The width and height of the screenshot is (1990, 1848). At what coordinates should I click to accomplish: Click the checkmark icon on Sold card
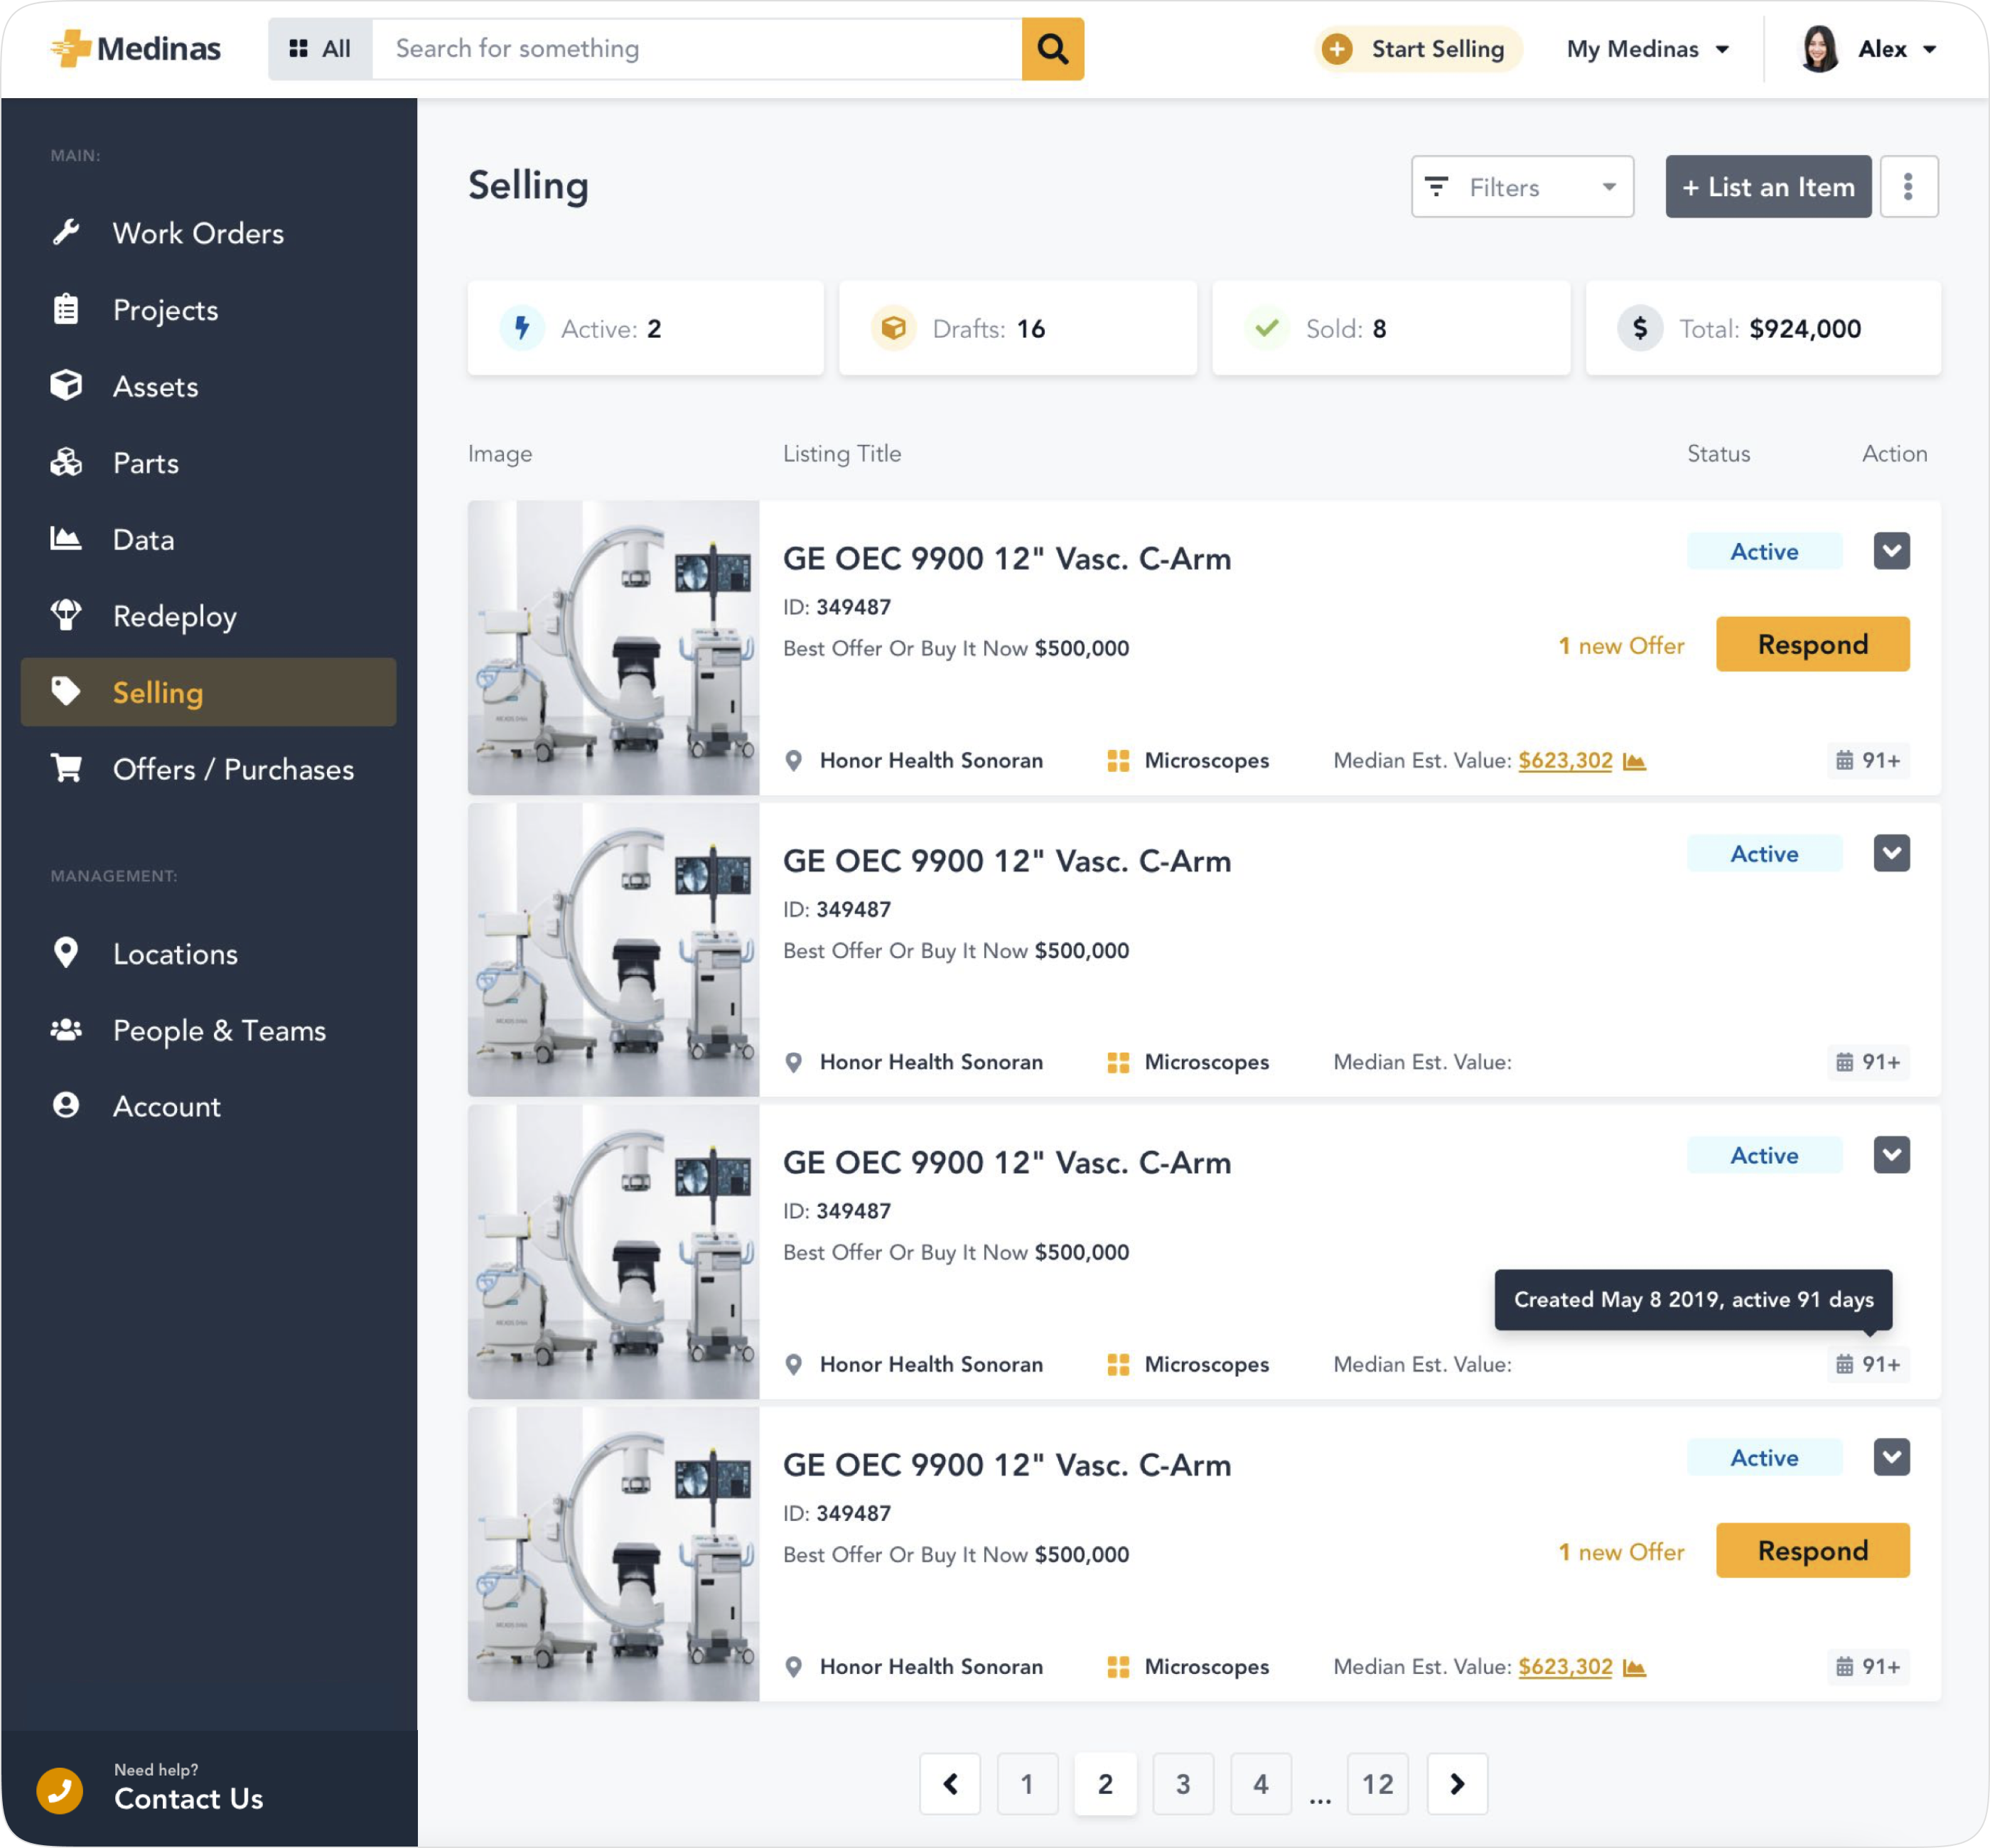click(1267, 328)
